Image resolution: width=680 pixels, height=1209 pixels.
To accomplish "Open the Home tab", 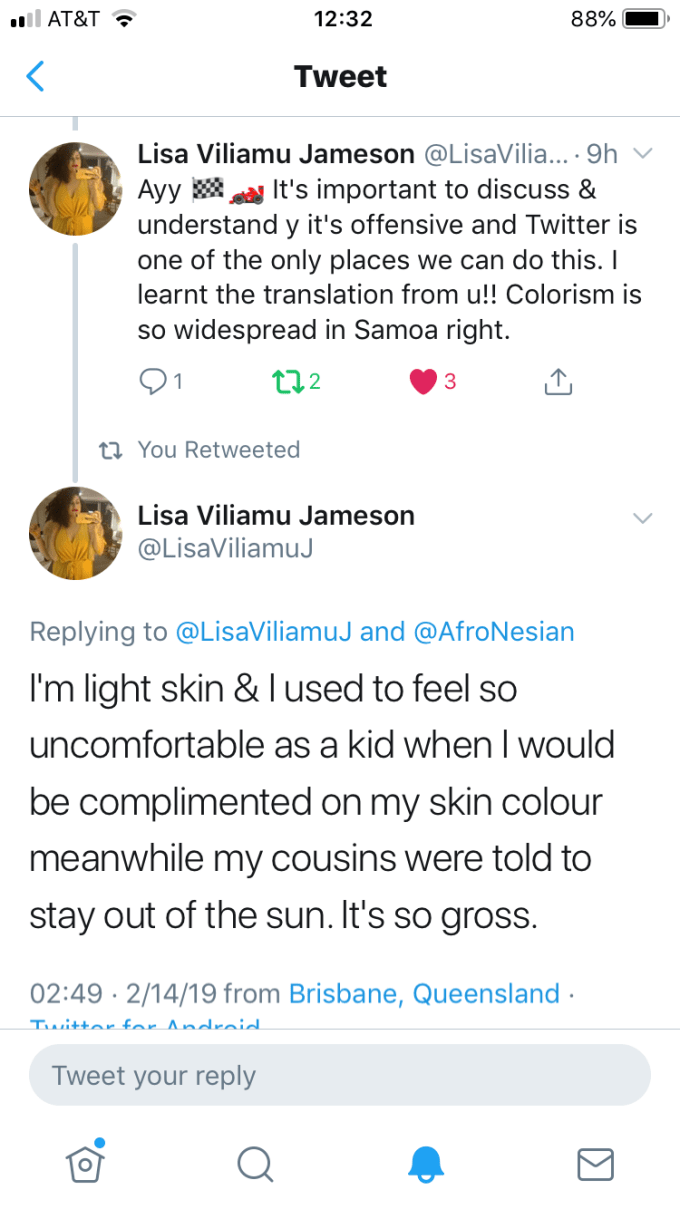I will [85, 1162].
